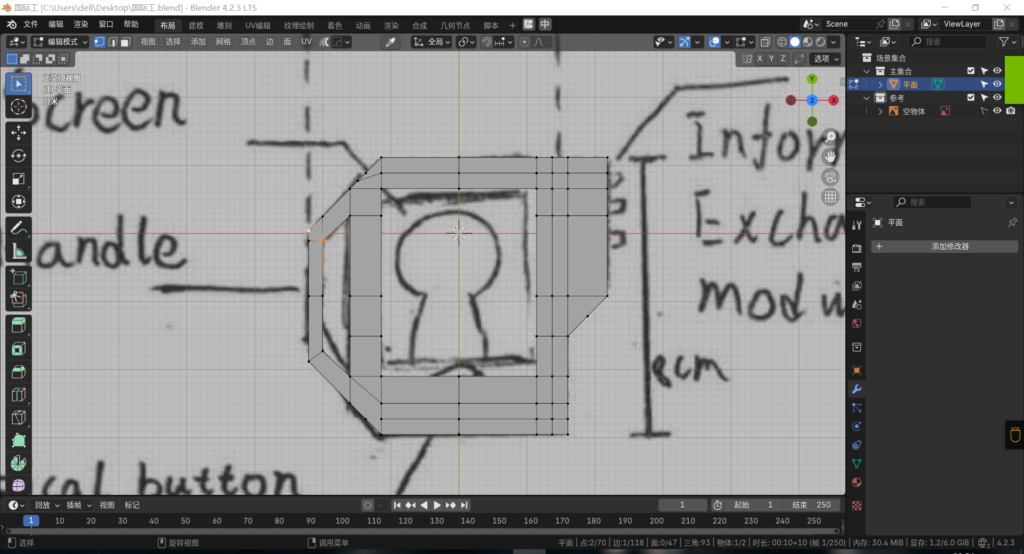This screenshot has height=554, width=1024.
Task: Collapse the 参考 collection in outliner
Action: [x=868, y=98]
